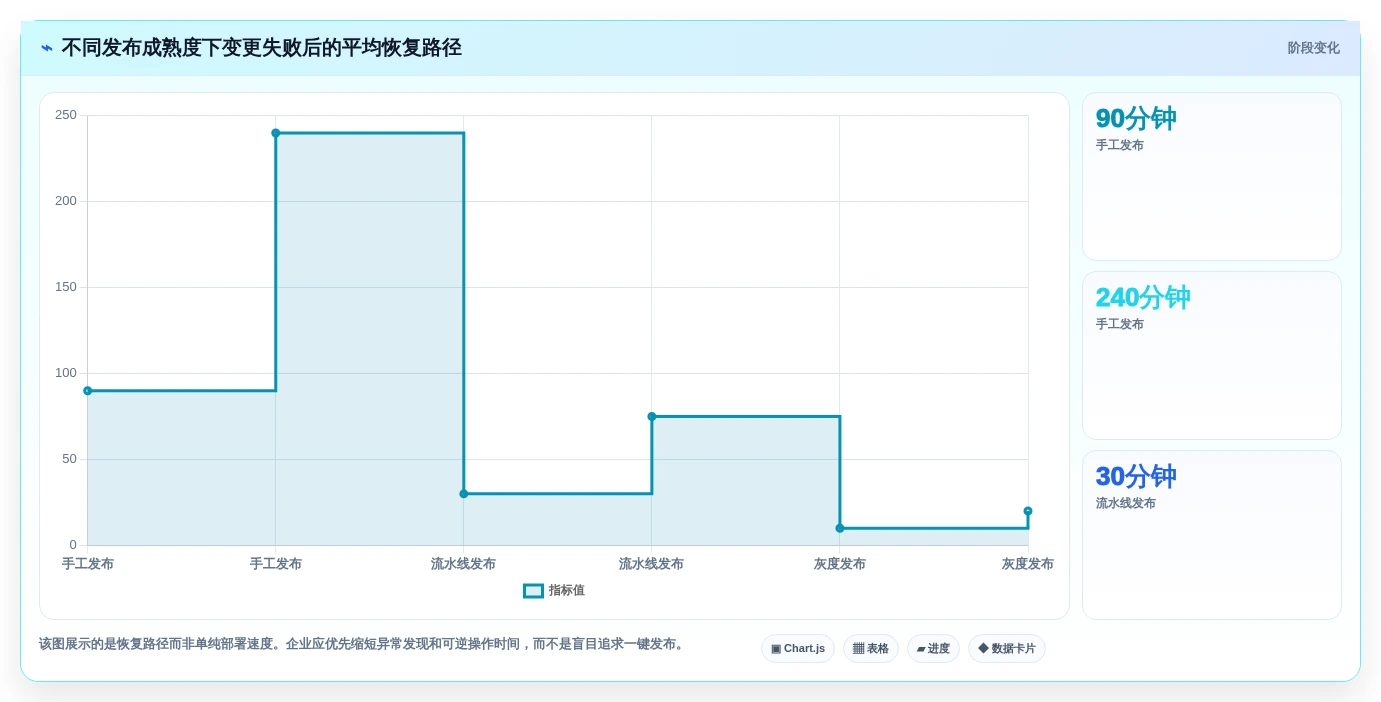Open the 90分钟 手工发布 card
Viewport: 1381px width, 702px height.
point(1212,177)
